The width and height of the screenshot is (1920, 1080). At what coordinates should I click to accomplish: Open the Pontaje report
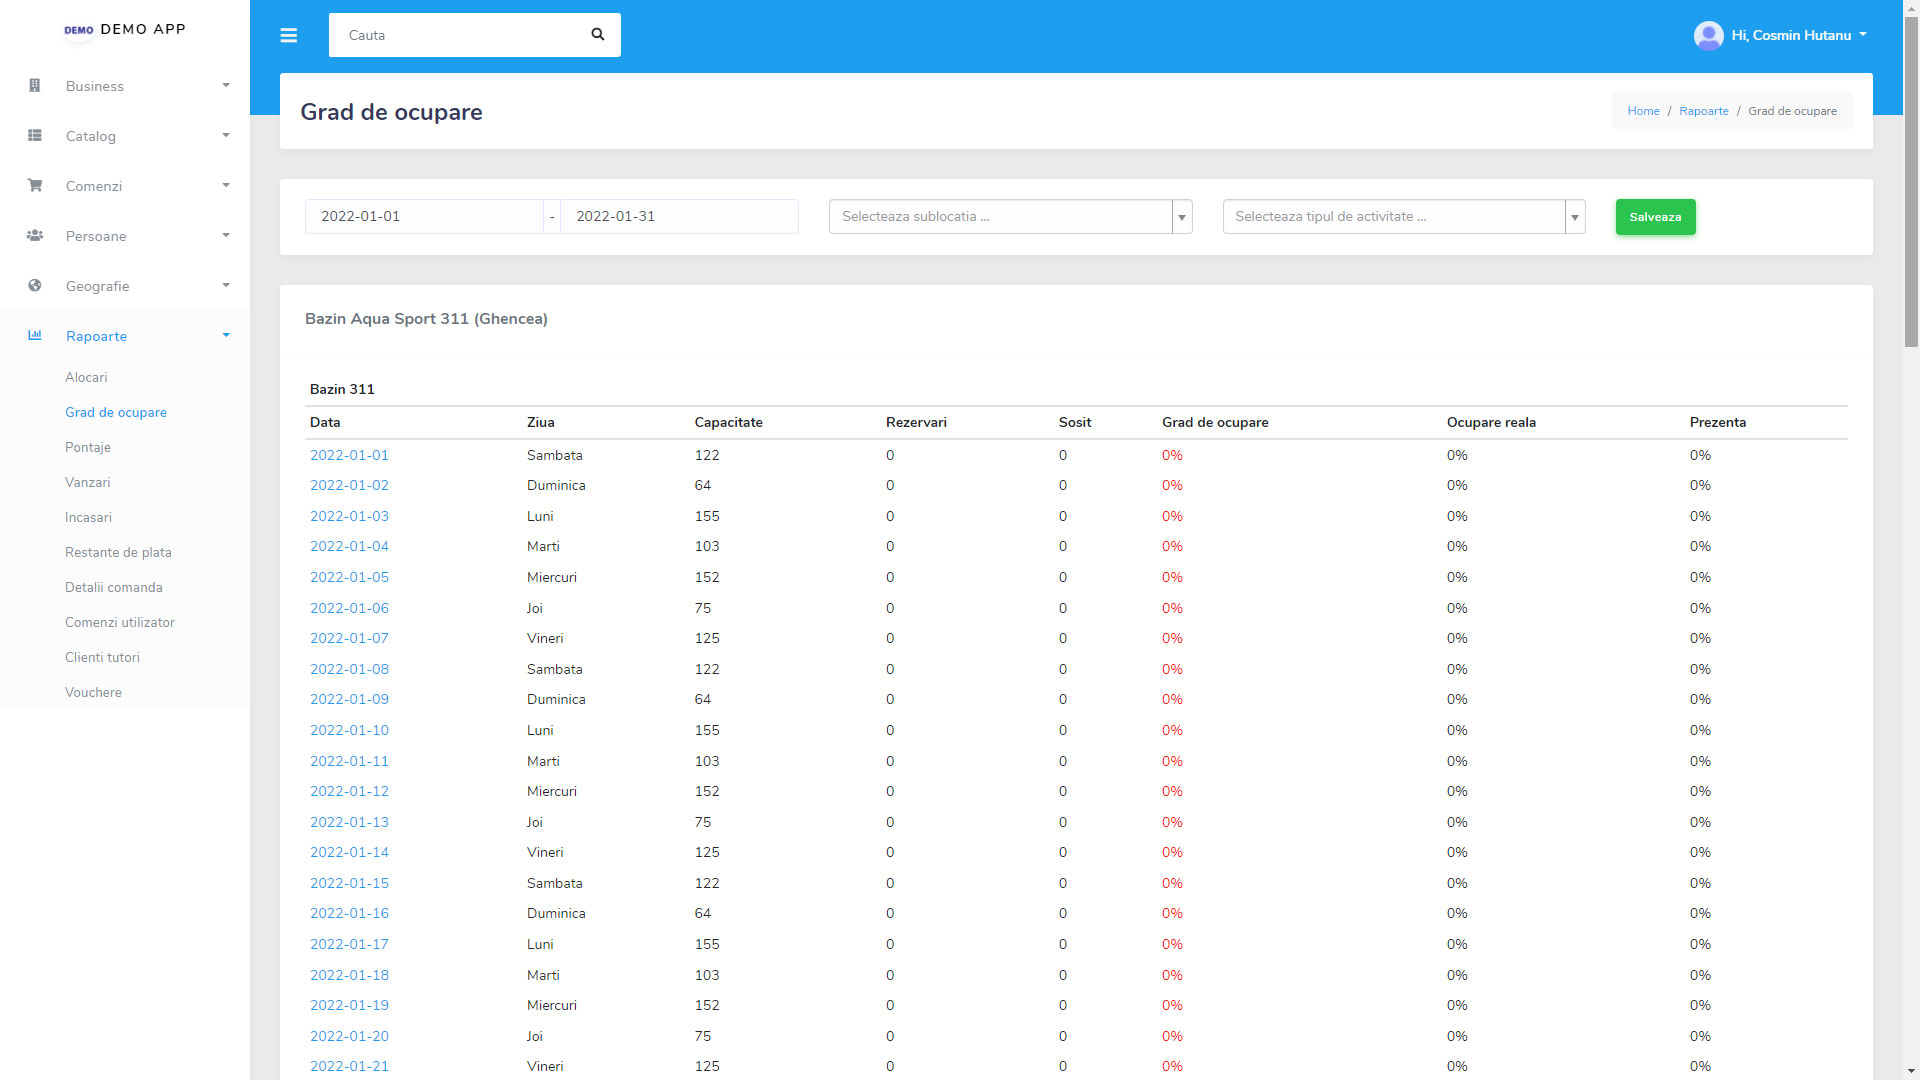click(88, 448)
